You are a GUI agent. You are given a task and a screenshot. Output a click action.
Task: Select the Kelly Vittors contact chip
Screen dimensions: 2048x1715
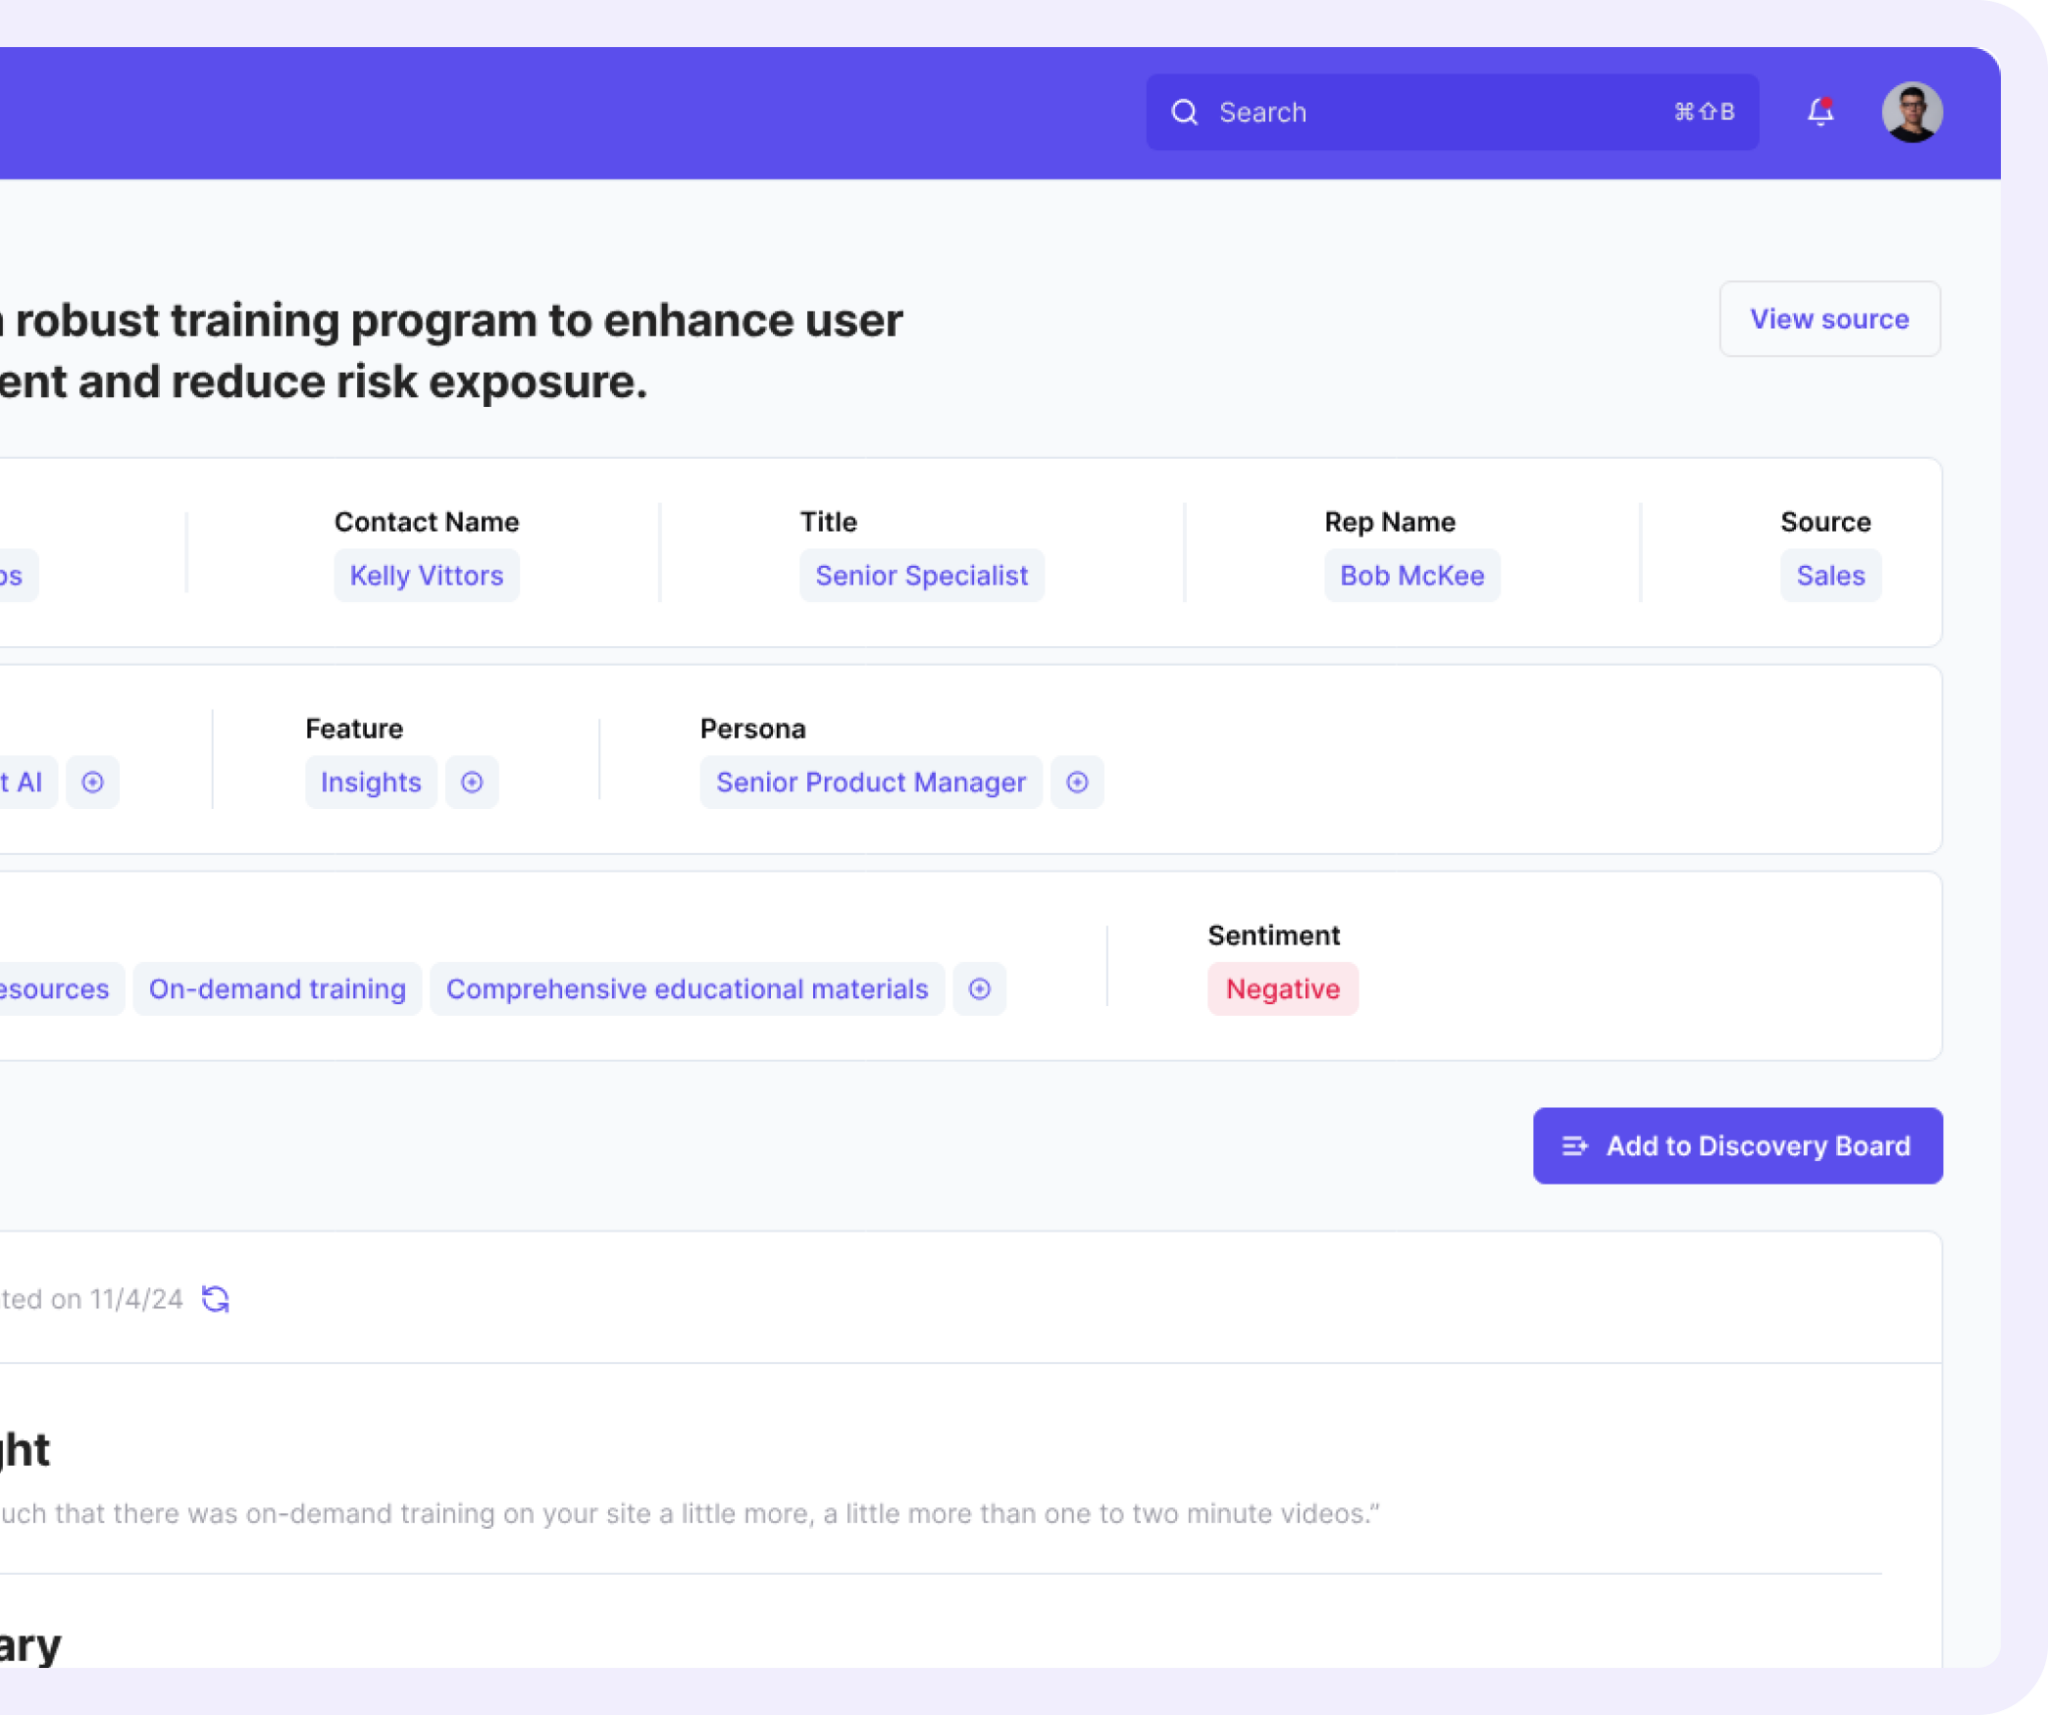pyautogui.click(x=426, y=575)
